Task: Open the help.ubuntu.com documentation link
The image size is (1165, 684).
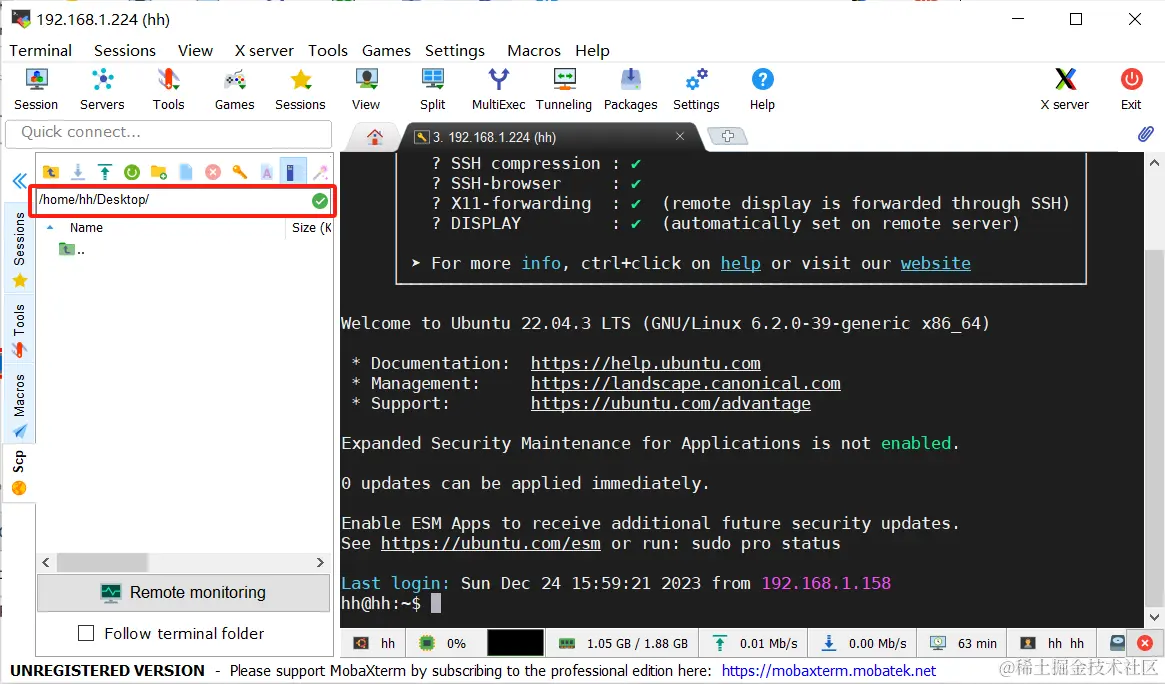Action: (645, 363)
